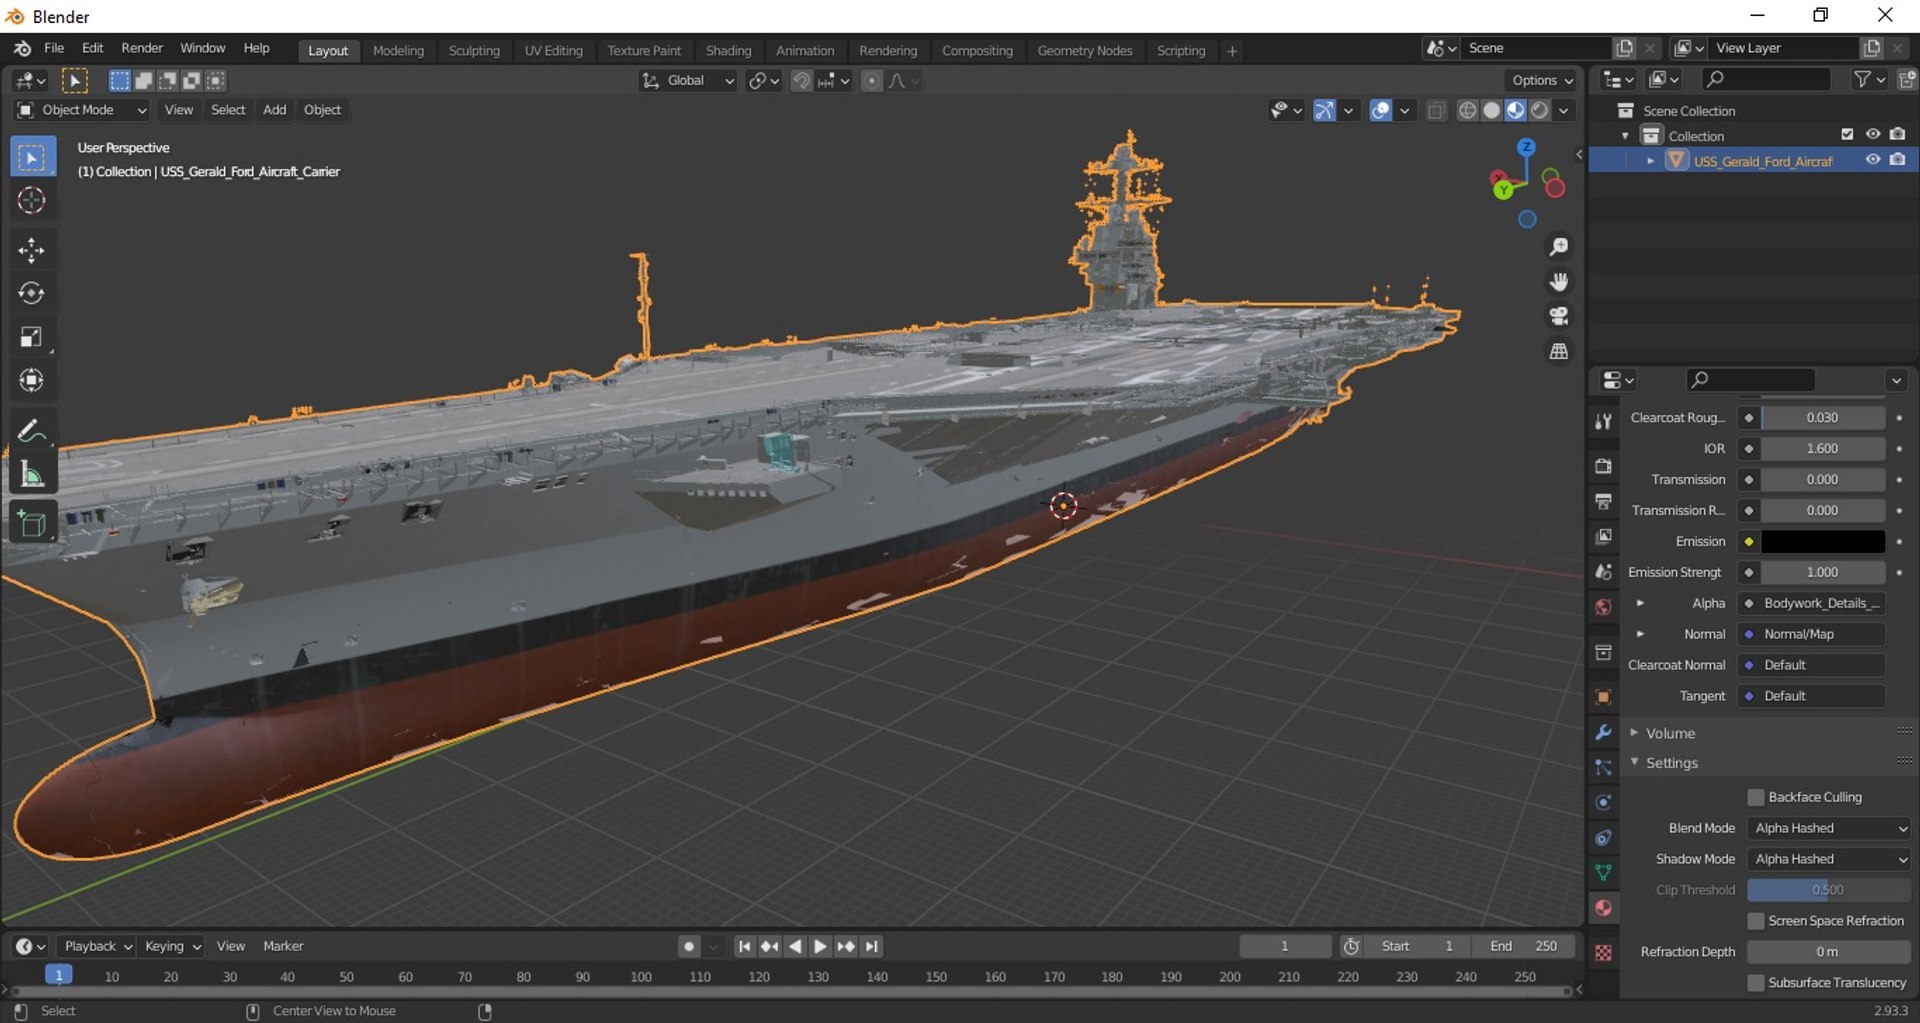Open the Global transform orientation dropdown
This screenshot has width=1920, height=1023.
click(x=689, y=81)
